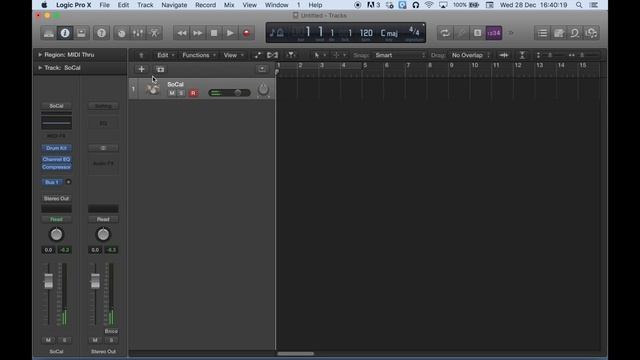This screenshot has width=640, height=360.
Task: Open the Loop Browser button
Action: [575, 33]
